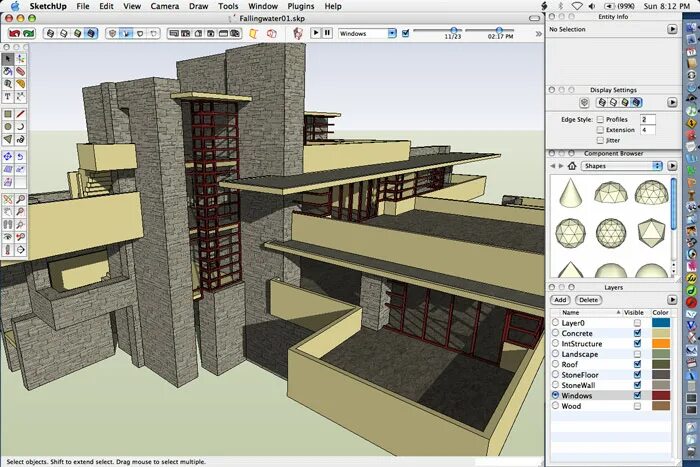Choose the Pan hand tool

pyautogui.click(x=8, y=212)
